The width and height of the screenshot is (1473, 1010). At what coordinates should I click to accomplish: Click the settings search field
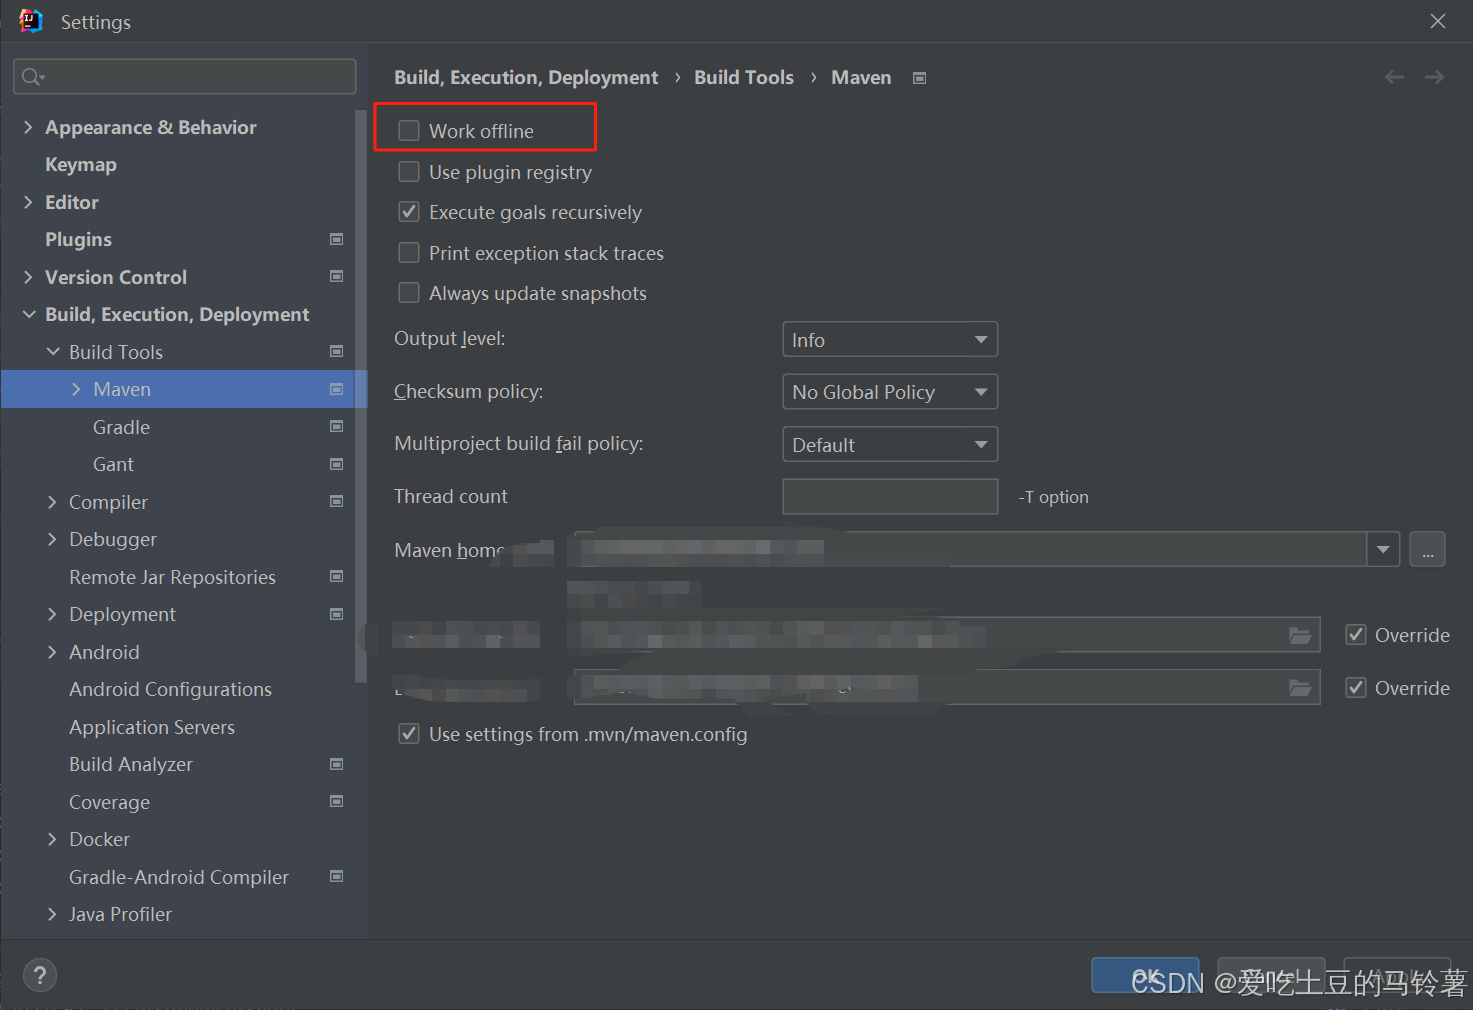coord(185,77)
